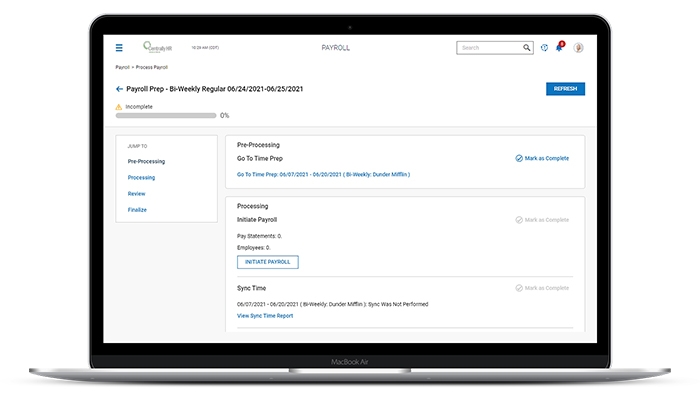Click the CentrallyHR logo
Viewport: 700px width, 400px height.
coord(157,47)
